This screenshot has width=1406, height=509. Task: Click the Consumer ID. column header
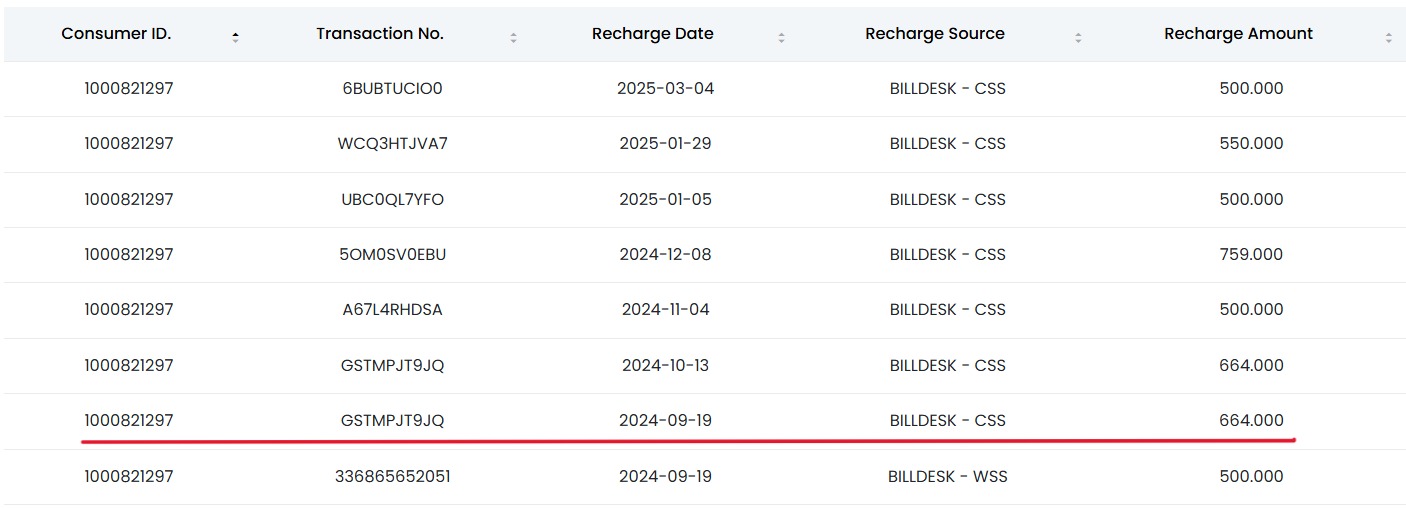[116, 33]
